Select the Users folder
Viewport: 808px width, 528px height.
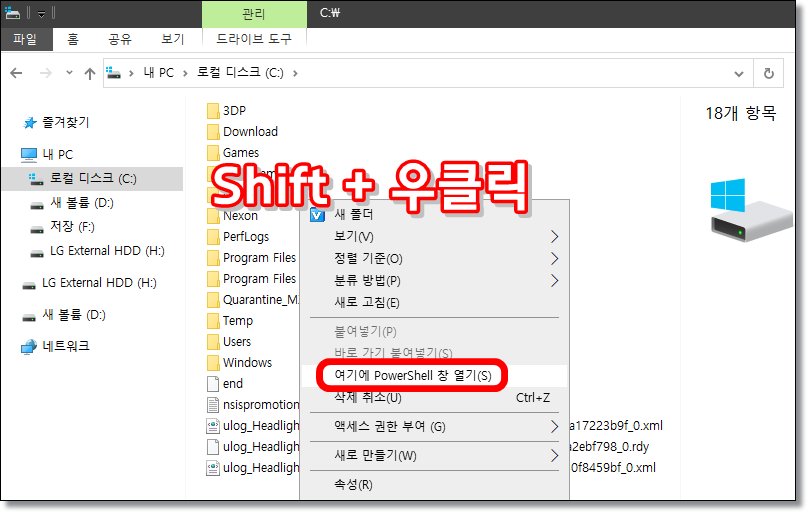point(237,342)
